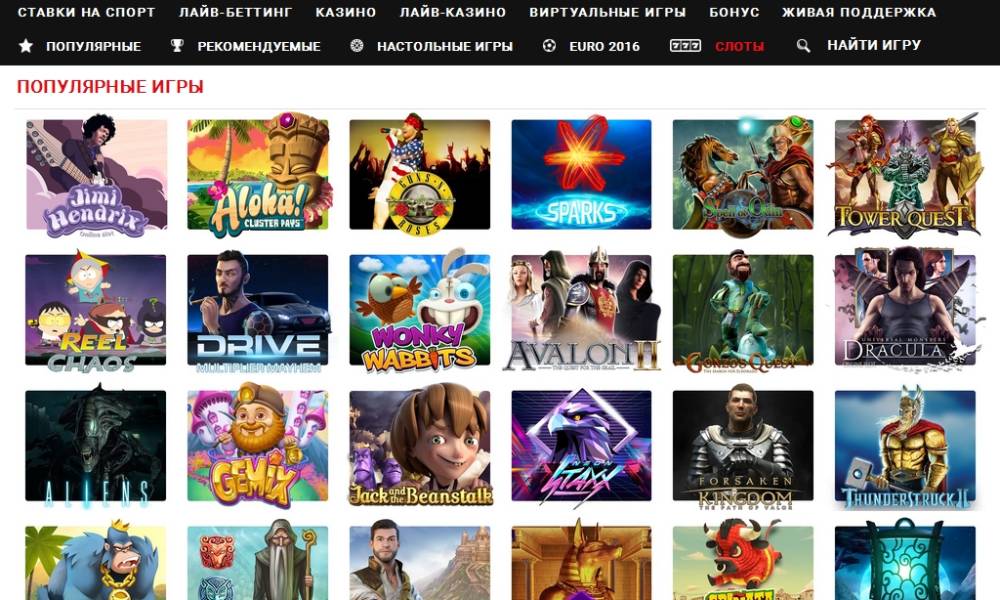Click the trophy icon beside Рекомендуемые

pos(177,46)
